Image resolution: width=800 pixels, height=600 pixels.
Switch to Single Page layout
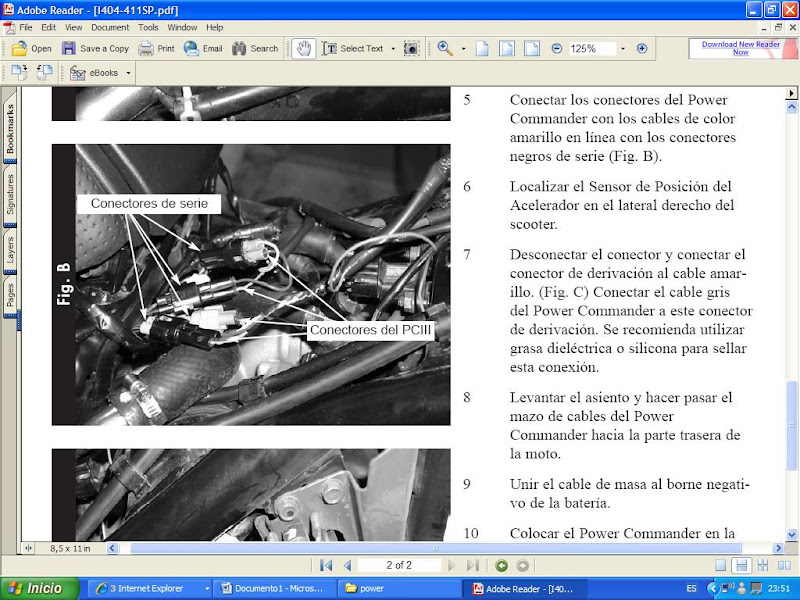coord(720,565)
